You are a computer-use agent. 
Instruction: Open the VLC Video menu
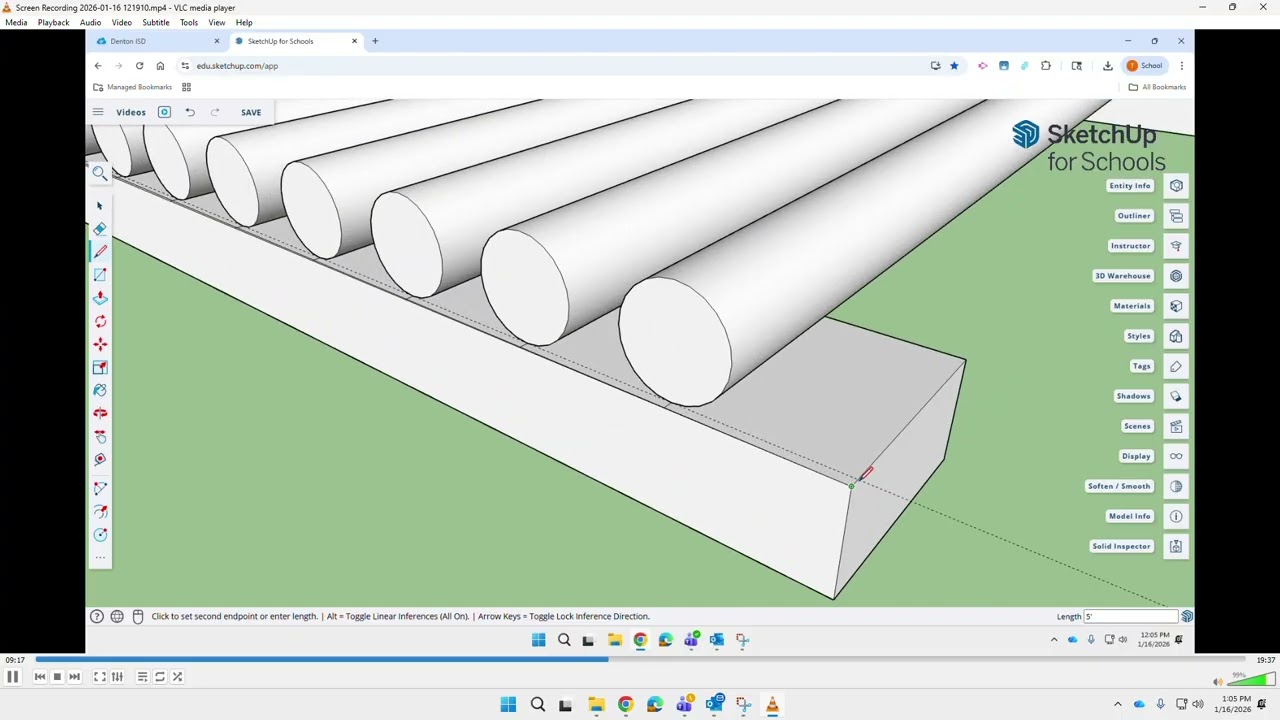pos(121,22)
